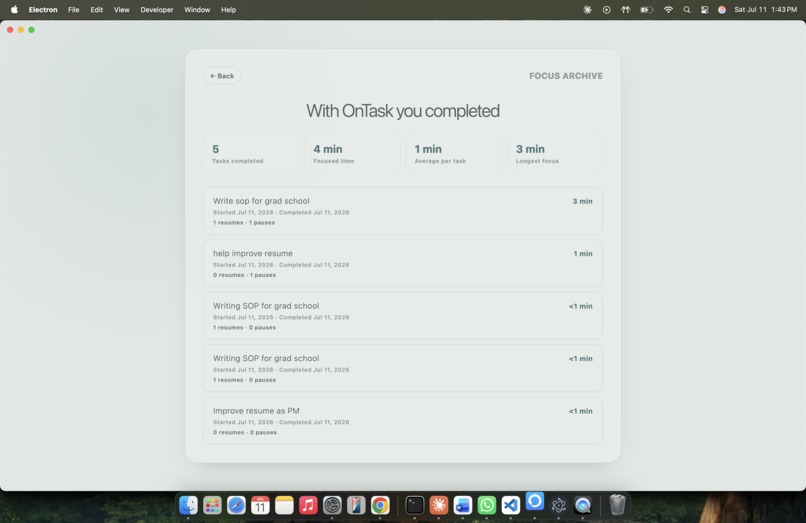Select the Average per task stat card

[x=453, y=153]
